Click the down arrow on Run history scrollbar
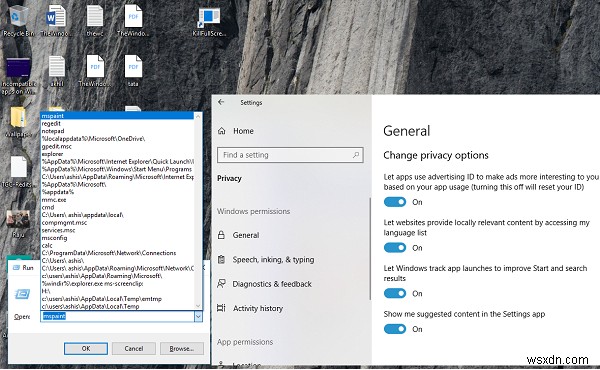The height and width of the screenshot is (370, 600). (198, 306)
